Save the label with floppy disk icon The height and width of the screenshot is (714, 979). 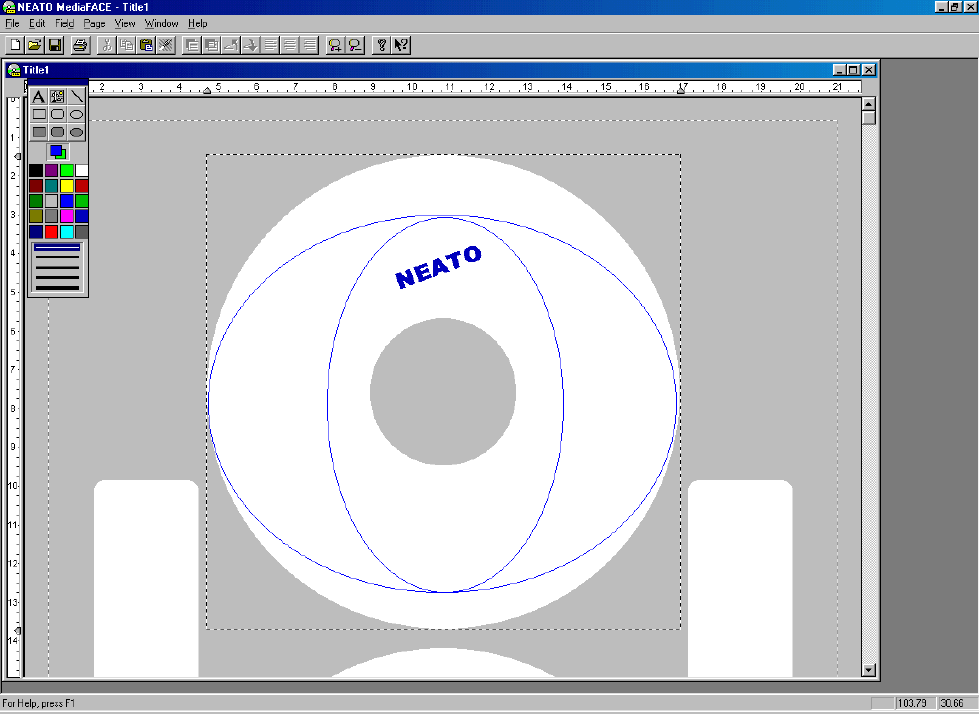pyautogui.click(x=55, y=45)
